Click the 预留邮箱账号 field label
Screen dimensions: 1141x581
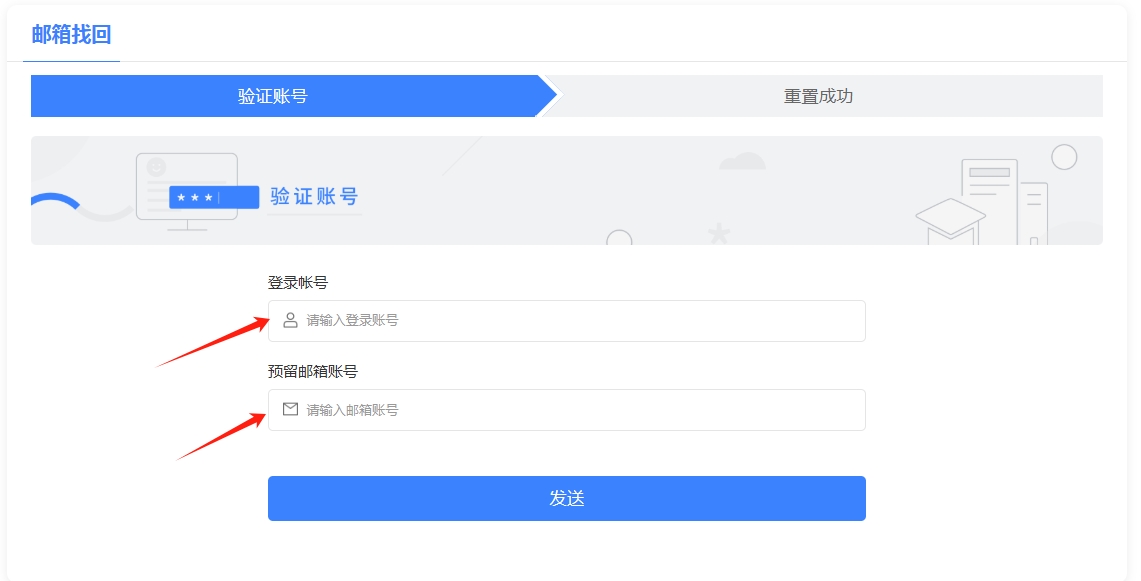pyautogui.click(x=312, y=372)
